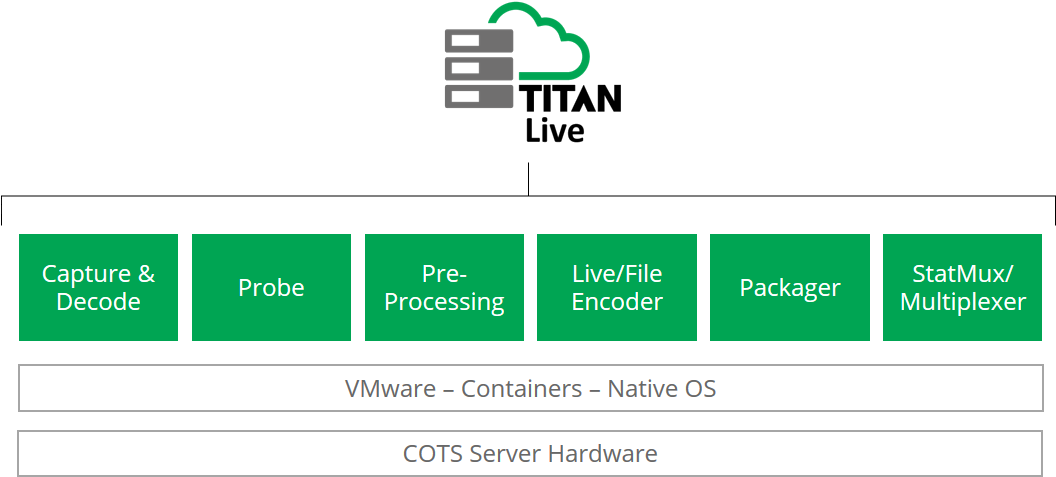Image resolution: width=1056 pixels, height=477 pixels.
Task: Click the horizontal bracket line above the blocks
Action: tap(529, 197)
